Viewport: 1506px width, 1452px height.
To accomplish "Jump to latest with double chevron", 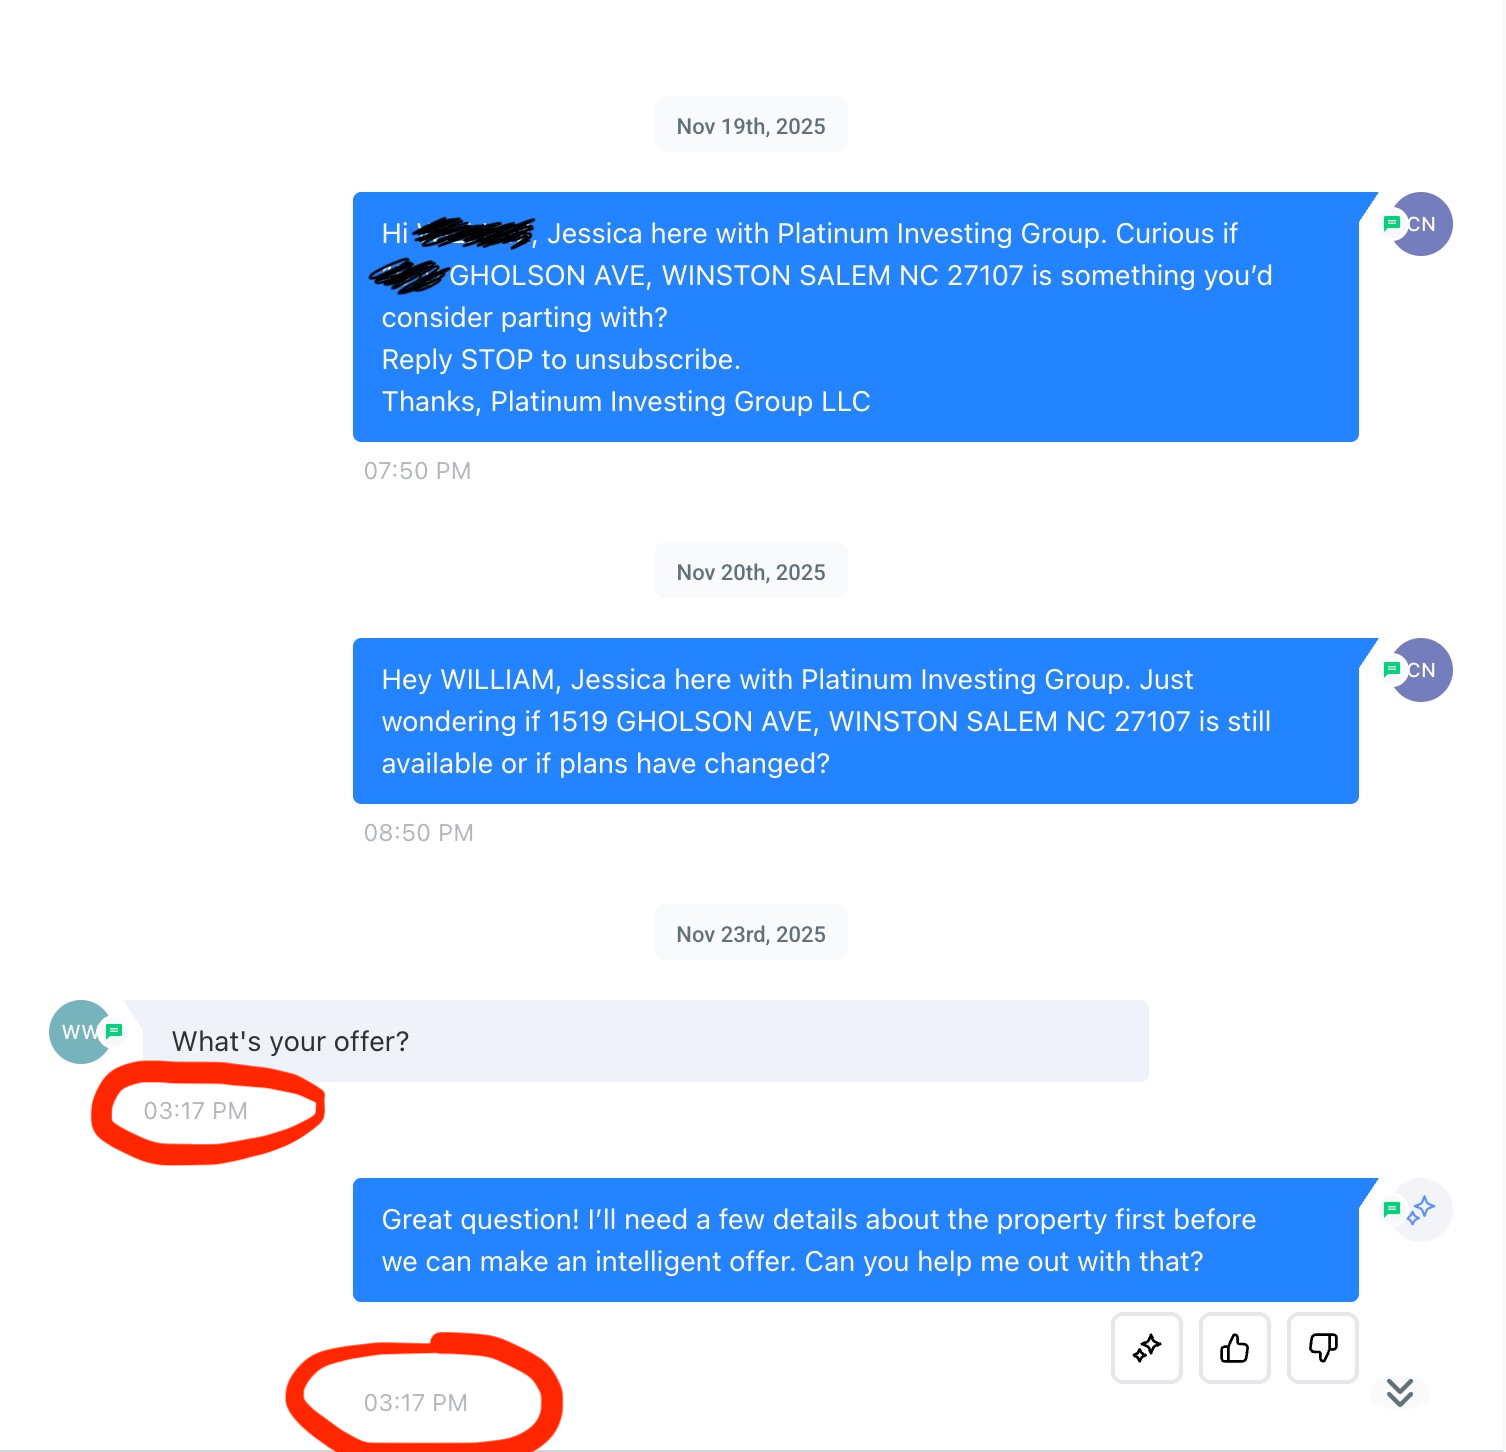I will [1400, 1392].
